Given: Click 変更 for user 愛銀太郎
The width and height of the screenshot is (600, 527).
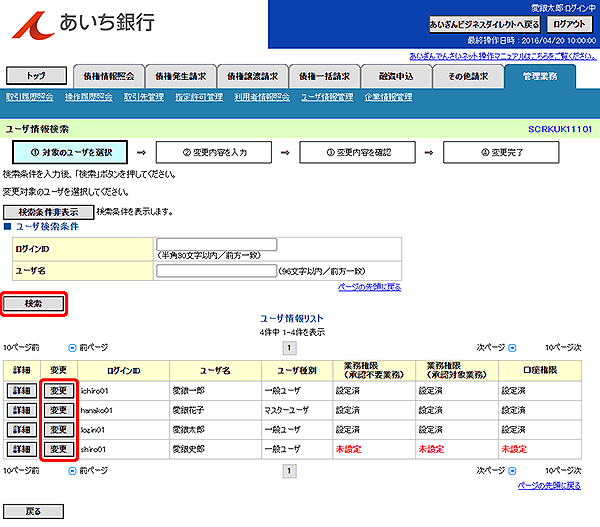Looking at the screenshot, I should coord(59,430).
